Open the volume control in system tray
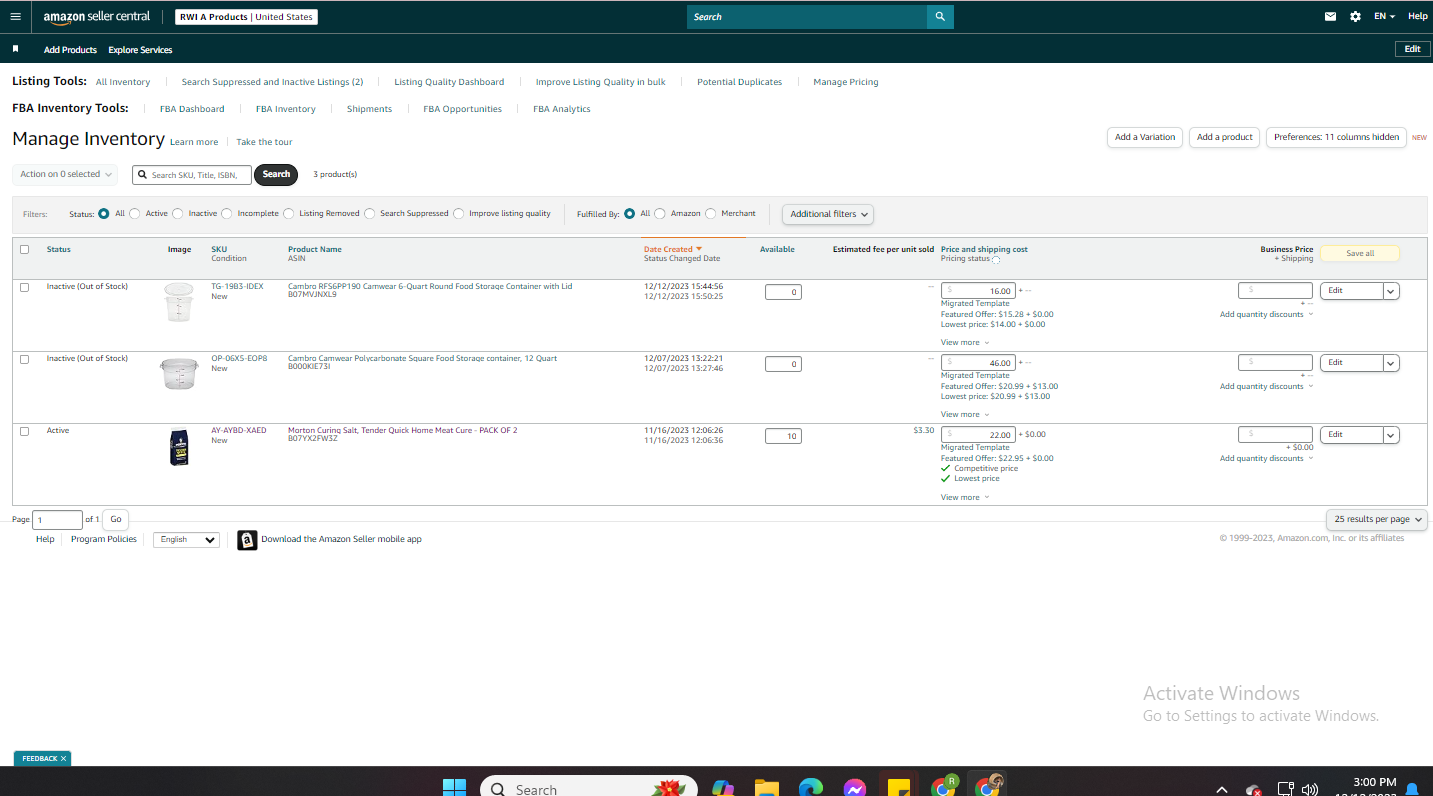Viewport: 1433px width, 796px height. pos(1310,789)
